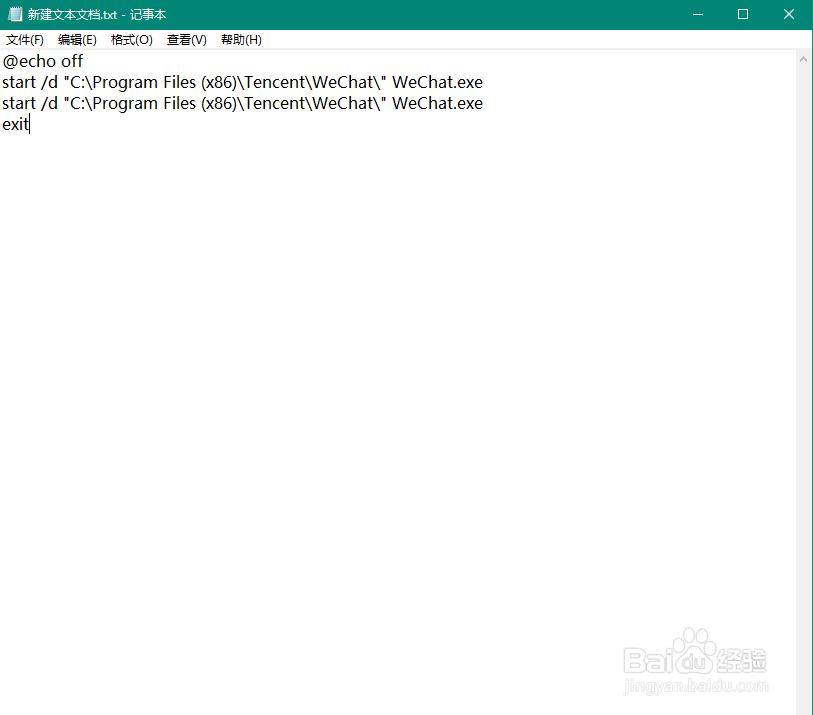Minimize the Notepad window
The image size is (813, 715).
[698, 15]
